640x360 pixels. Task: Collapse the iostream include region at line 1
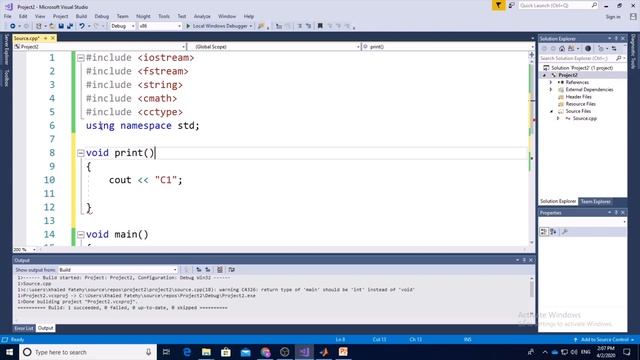click(81, 58)
